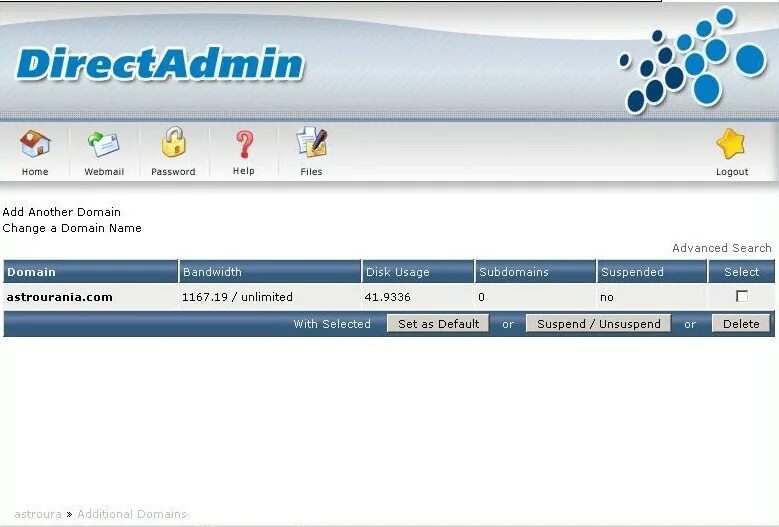779x527 pixels.
Task: Click the Files document icon
Action: pos(312,143)
